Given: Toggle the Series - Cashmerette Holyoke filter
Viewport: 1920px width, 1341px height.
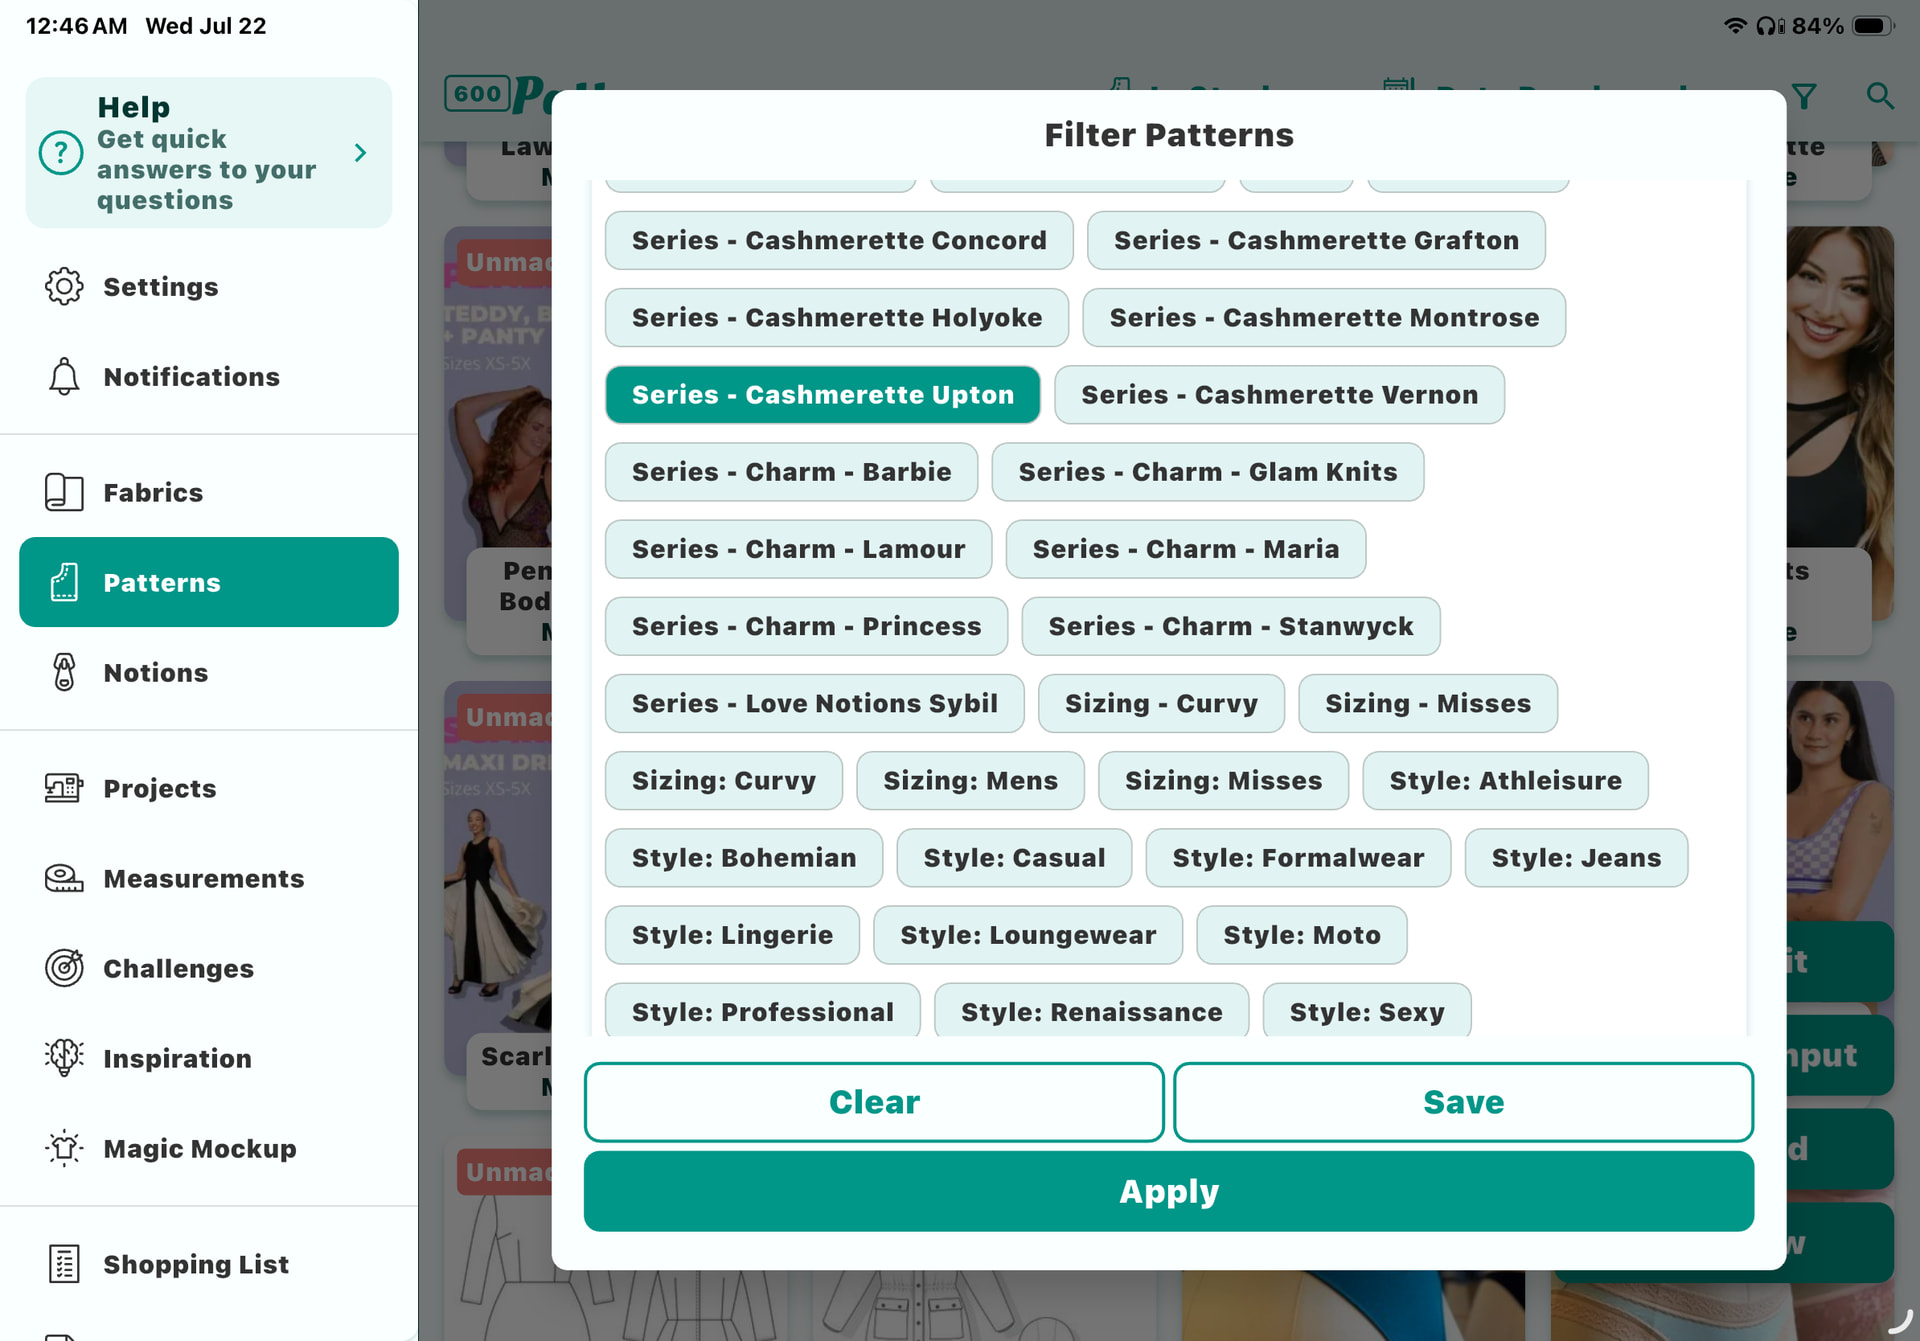Looking at the screenshot, I should (x=837, y=318).
